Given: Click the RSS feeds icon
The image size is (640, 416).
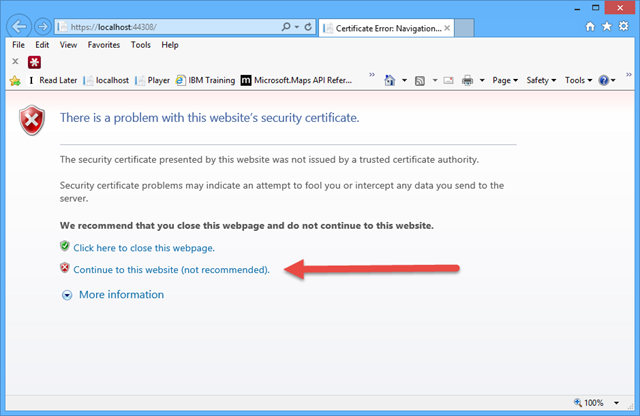Looking at the screenshot, I should [420, 80].
